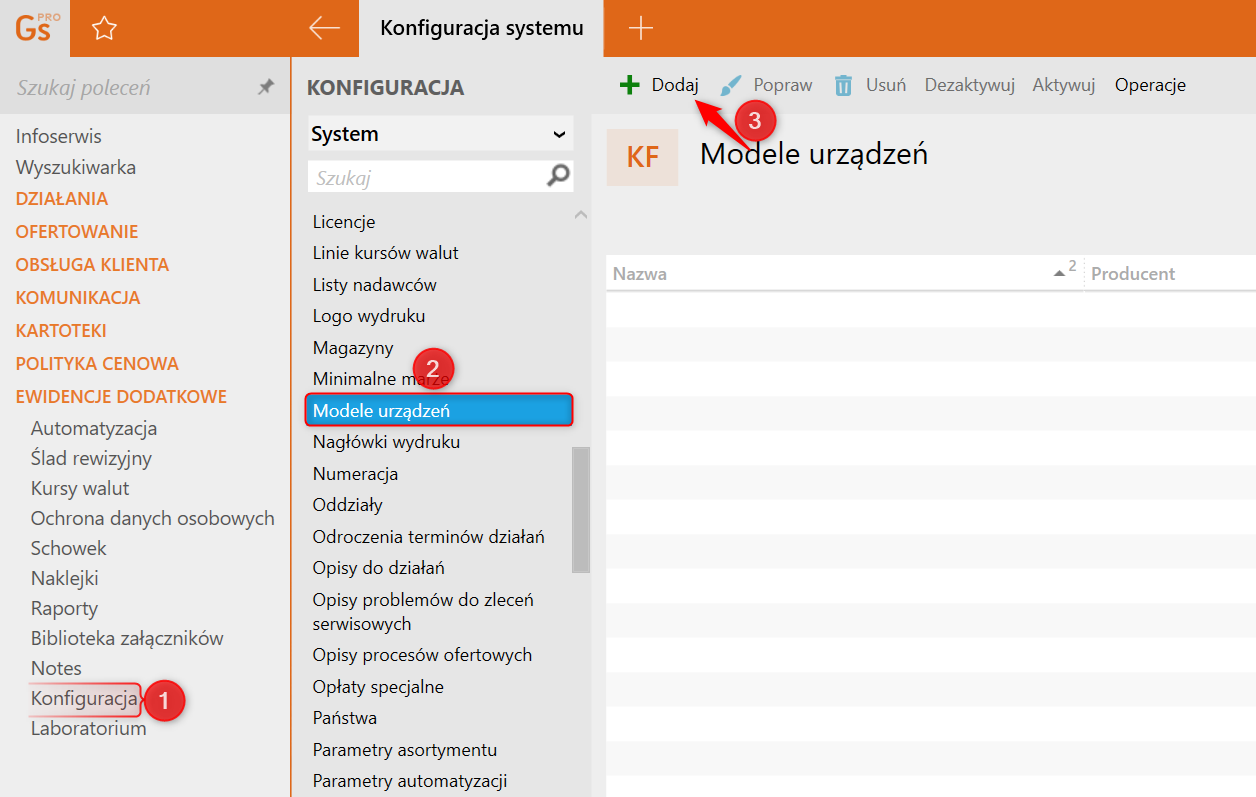The image size is (1256, 797).
Task: Sort by Producent column header
Action: pos(1133,273)
